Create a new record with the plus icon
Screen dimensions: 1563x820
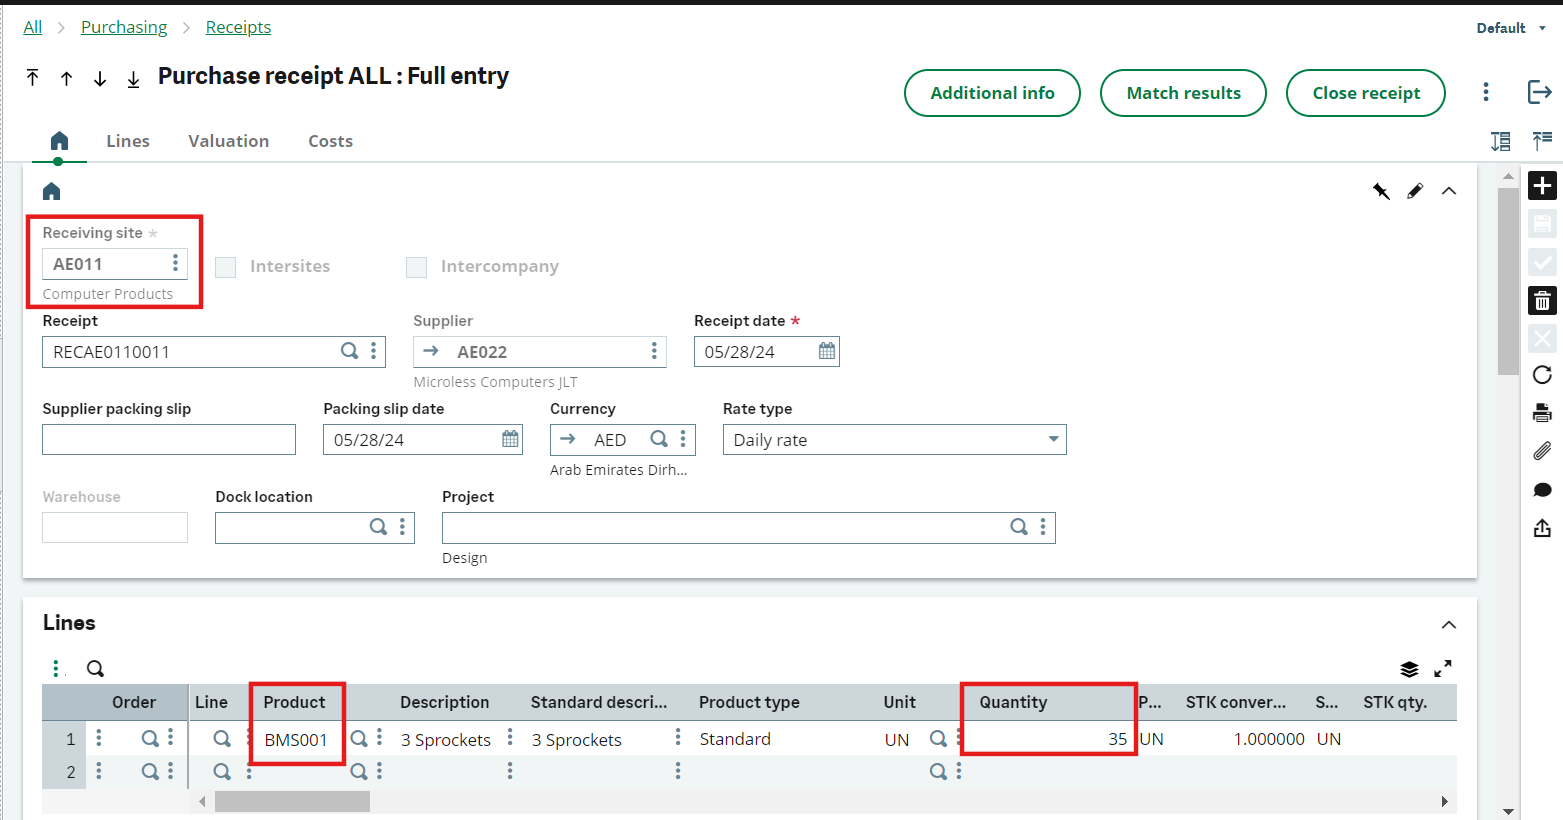pos(1542,186)
